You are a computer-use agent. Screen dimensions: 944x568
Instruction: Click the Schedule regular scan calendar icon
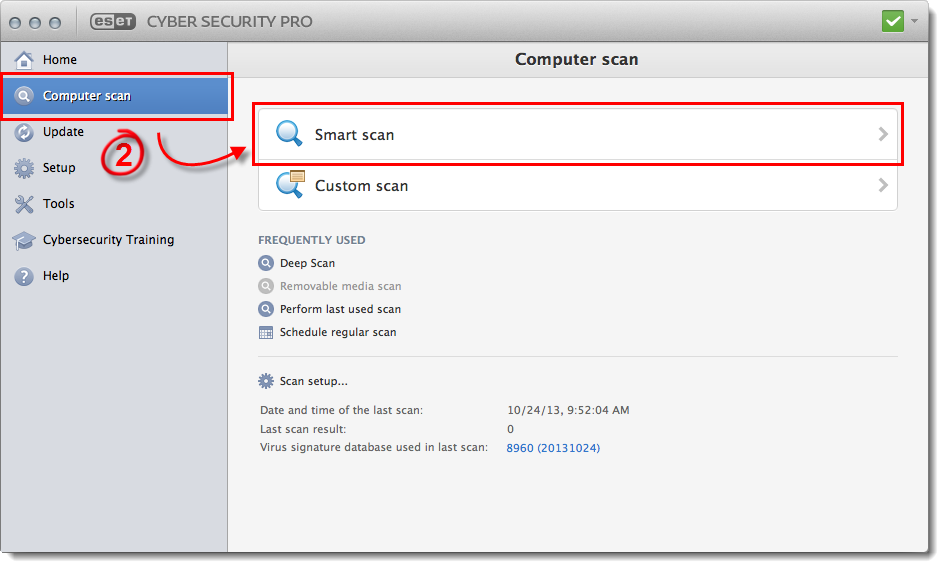(x=266, y=332)
